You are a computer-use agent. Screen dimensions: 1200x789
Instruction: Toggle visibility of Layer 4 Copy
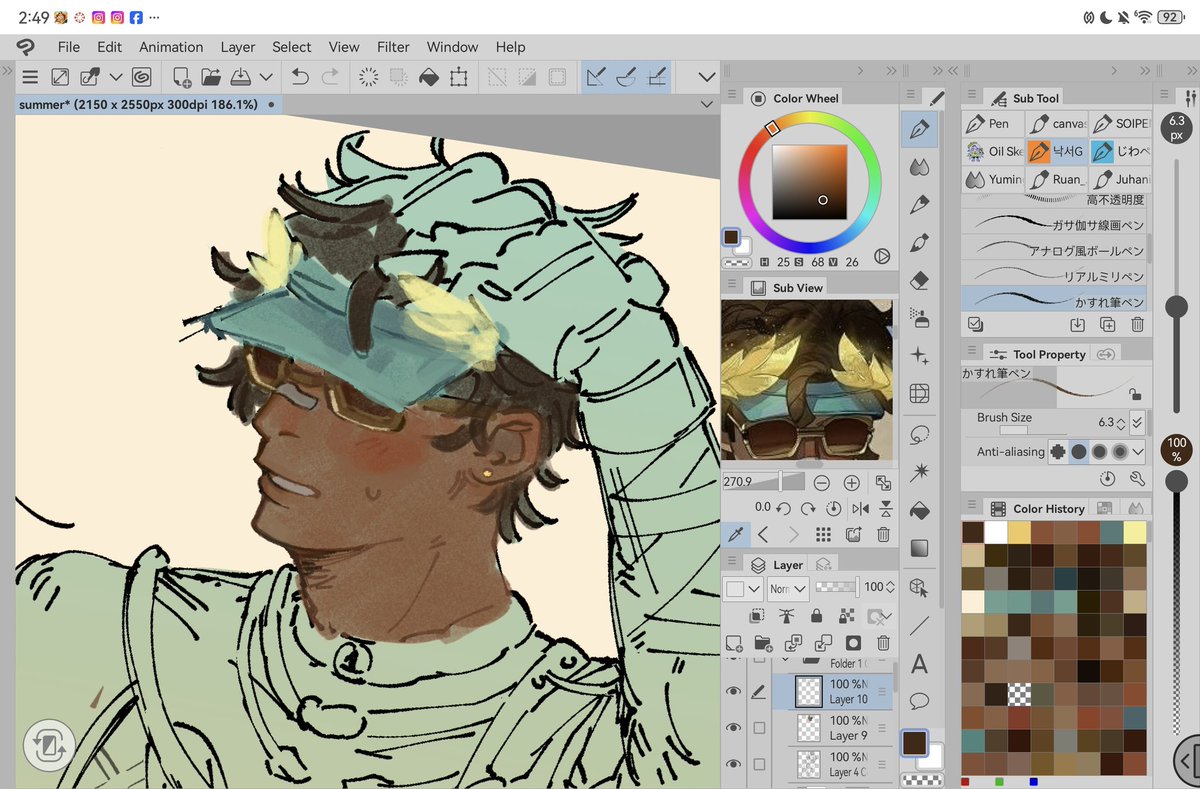pyautogui.click(x=734, y=764)
